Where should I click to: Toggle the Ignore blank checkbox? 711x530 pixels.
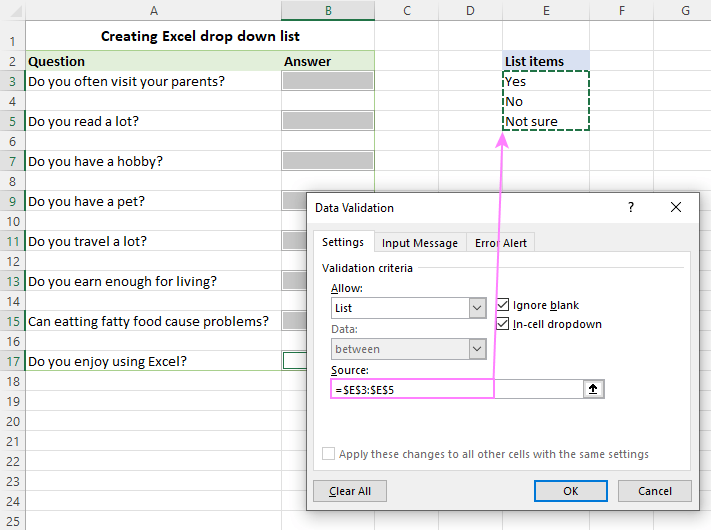[x=503, y=305]
